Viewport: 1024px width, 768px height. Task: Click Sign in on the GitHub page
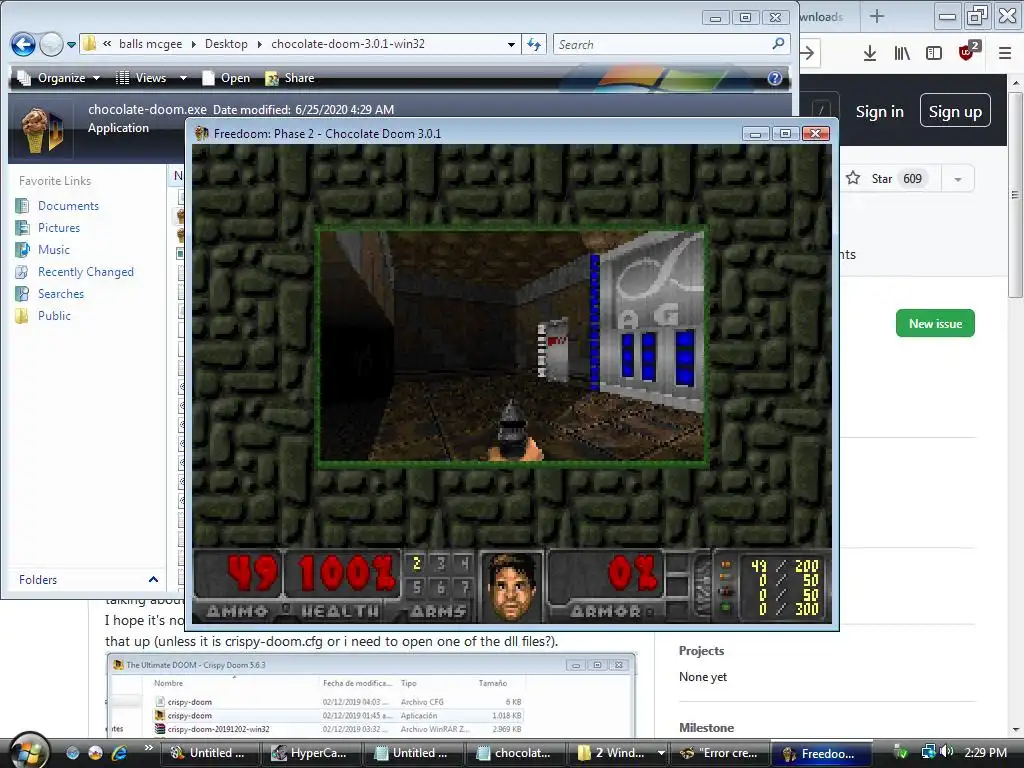tap(880, 112)
